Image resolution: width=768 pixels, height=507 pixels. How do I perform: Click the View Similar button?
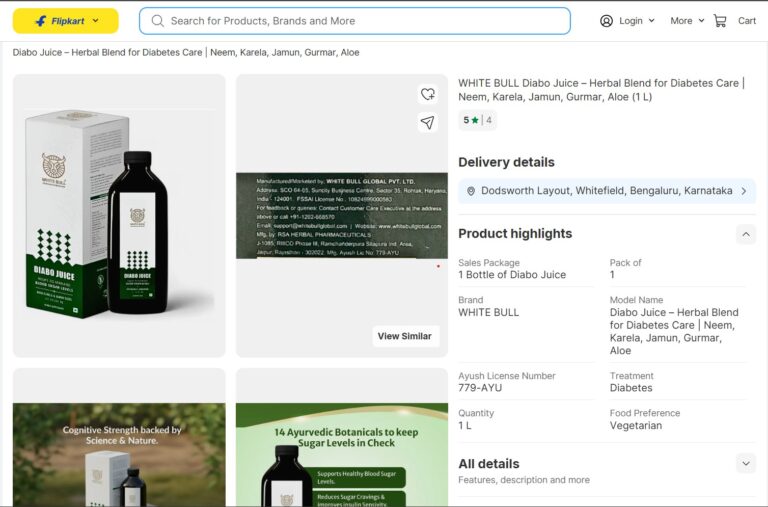[405, 336]
